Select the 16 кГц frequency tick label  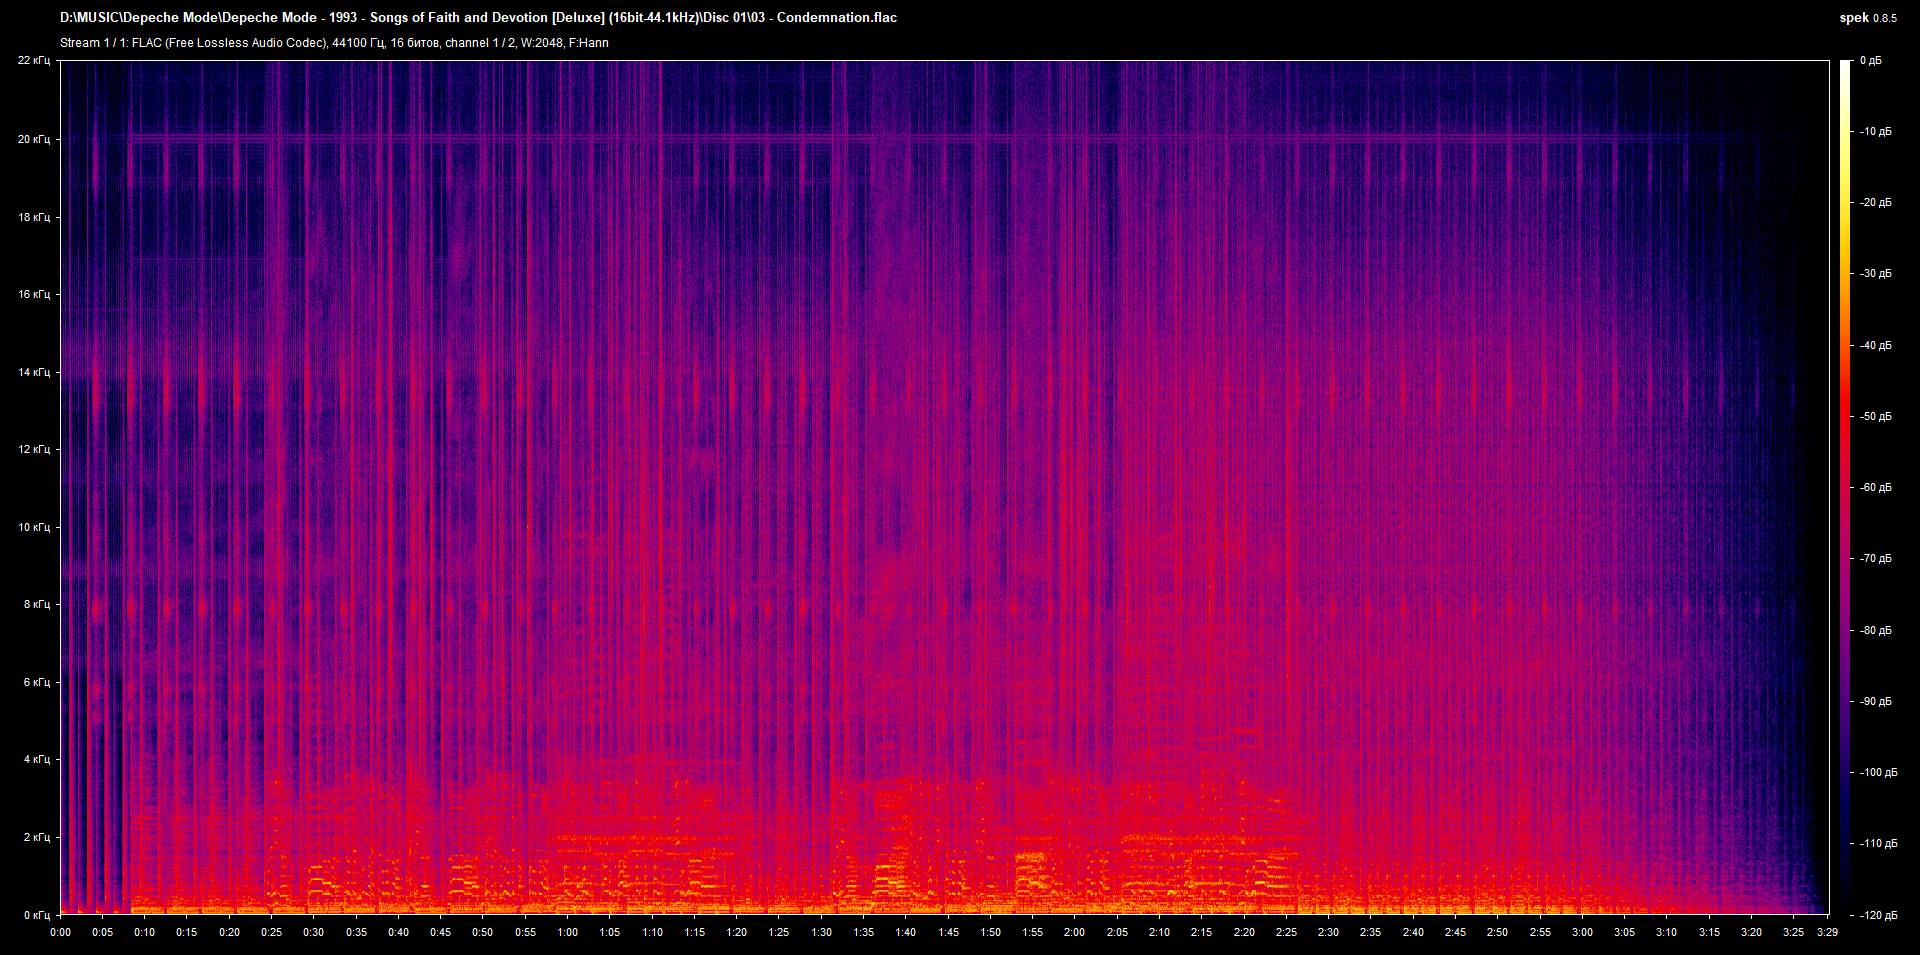coord(34,294)
